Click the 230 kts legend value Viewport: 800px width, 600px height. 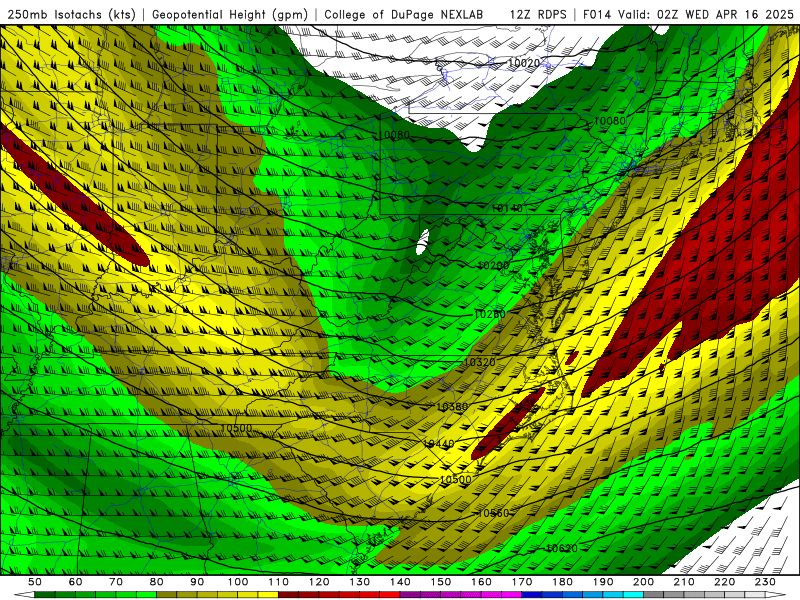(766, 582)
